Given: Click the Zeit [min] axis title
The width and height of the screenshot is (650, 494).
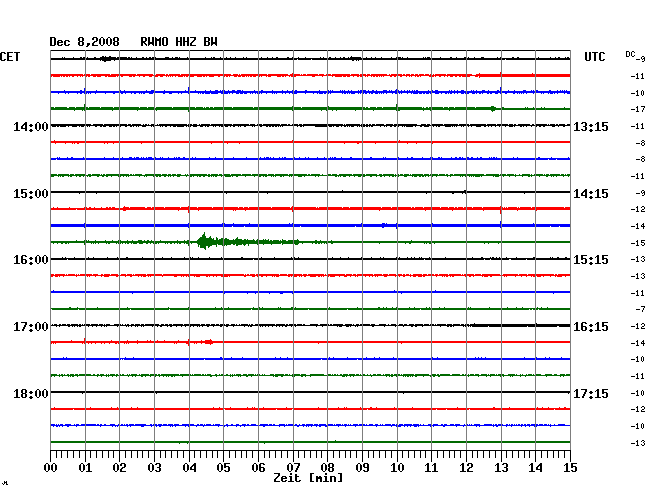Looking at the screenshot, I should click(x=308, y=478).
